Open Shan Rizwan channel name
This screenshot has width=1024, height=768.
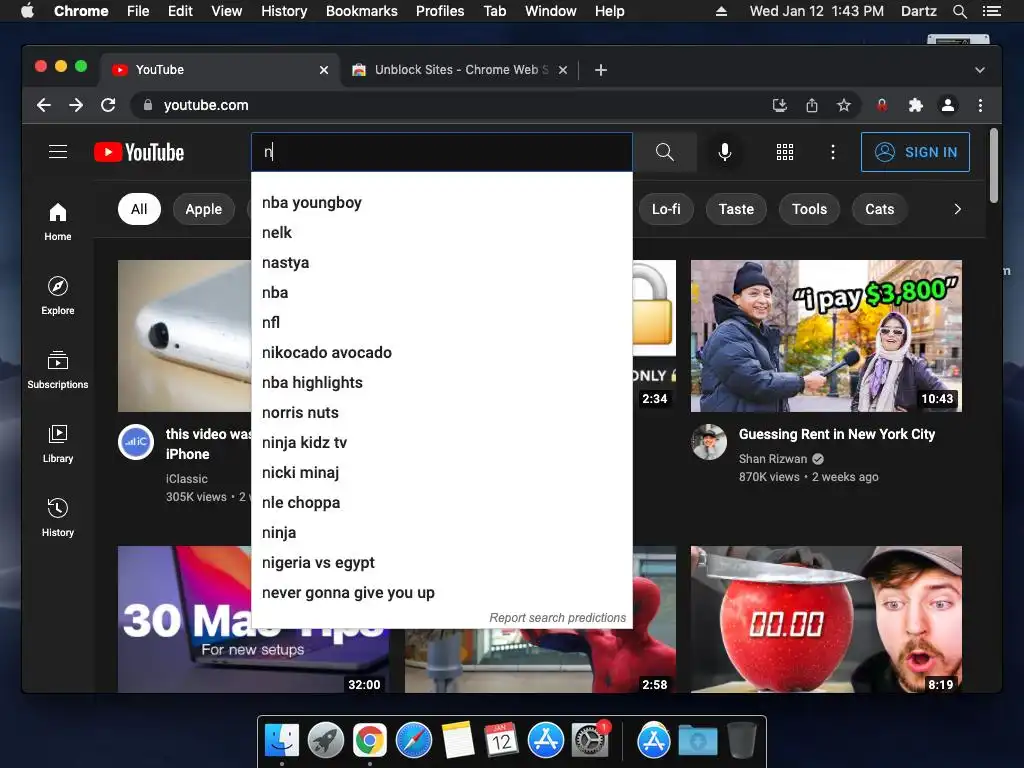pos(773,459)
